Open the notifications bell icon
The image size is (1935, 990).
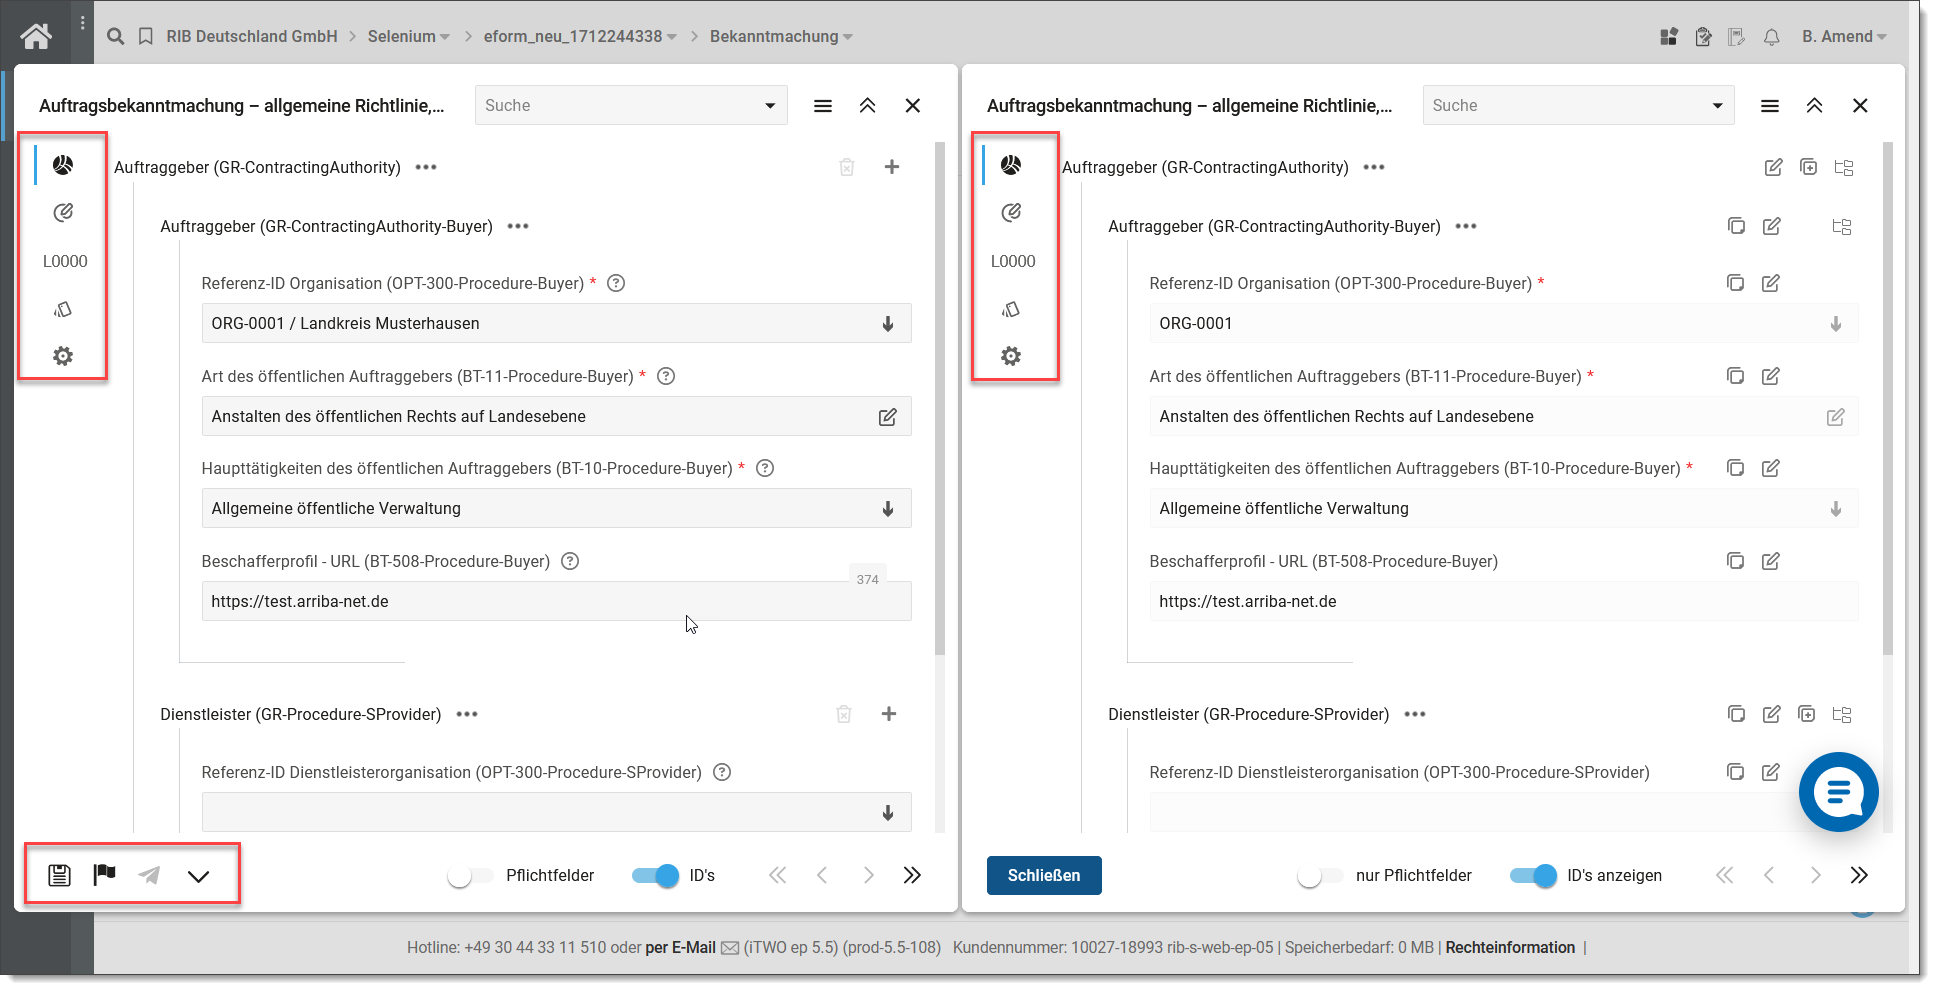coord(1771,37)
